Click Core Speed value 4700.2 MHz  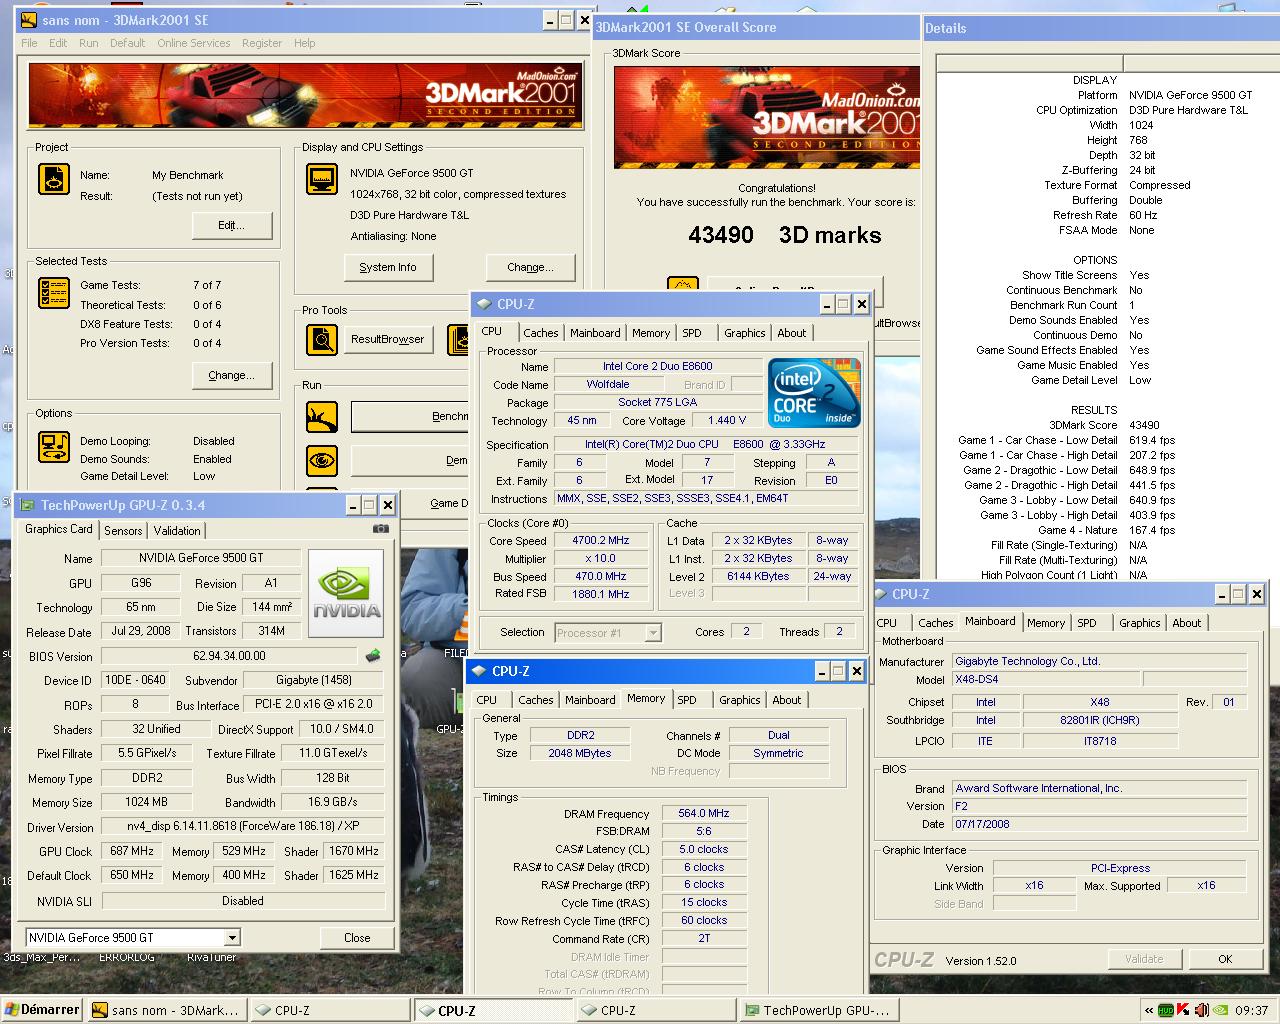(601, 541)
